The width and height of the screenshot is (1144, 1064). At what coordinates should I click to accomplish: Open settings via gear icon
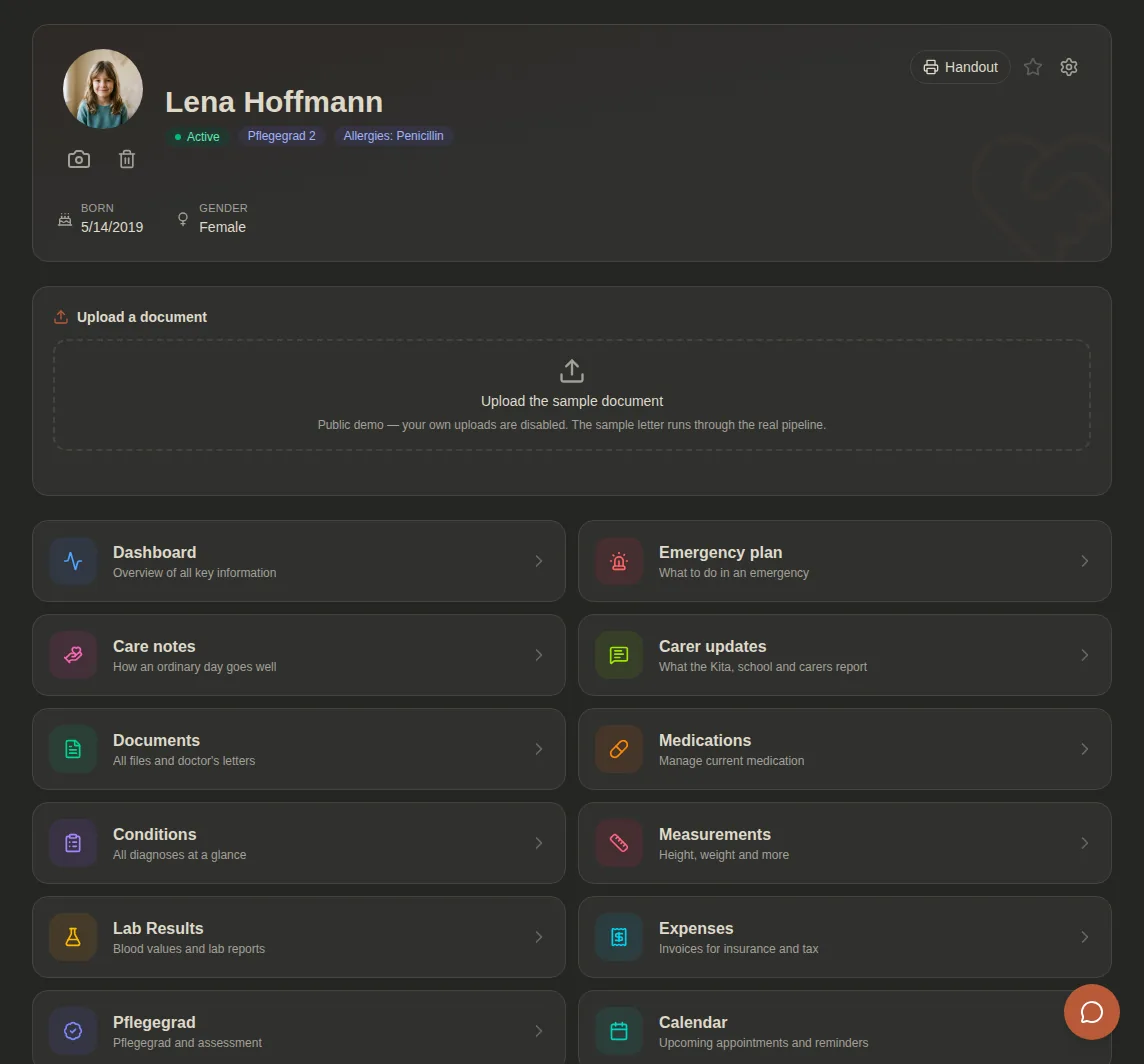point(1069,67)
